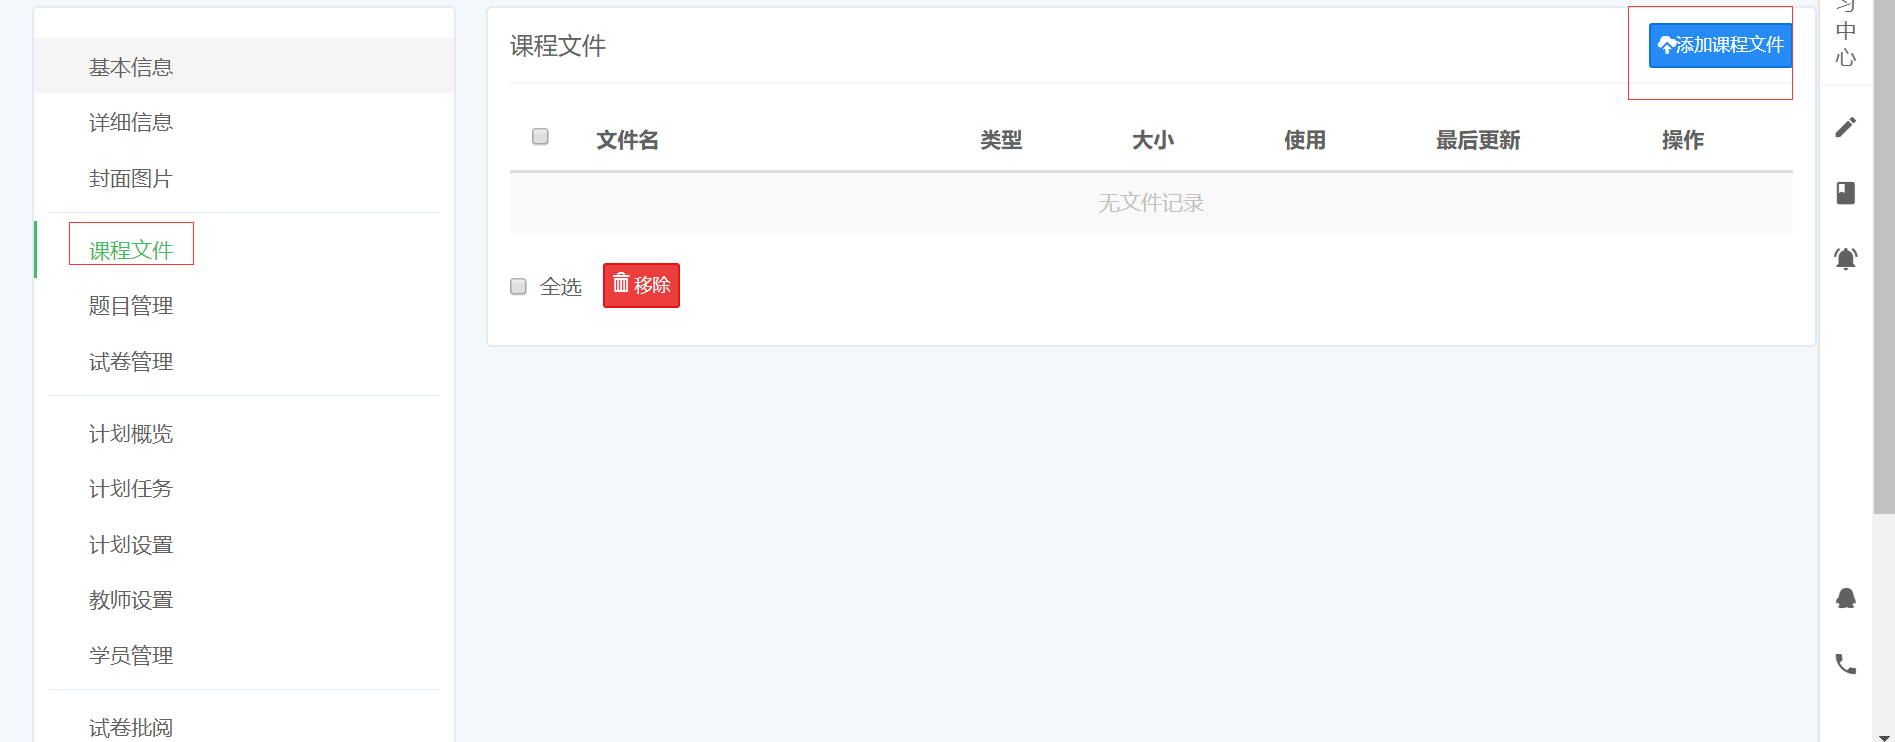Click the pencil edit icon in right sidebar
Viewport: 1895px width, 742px height.
1846,127
